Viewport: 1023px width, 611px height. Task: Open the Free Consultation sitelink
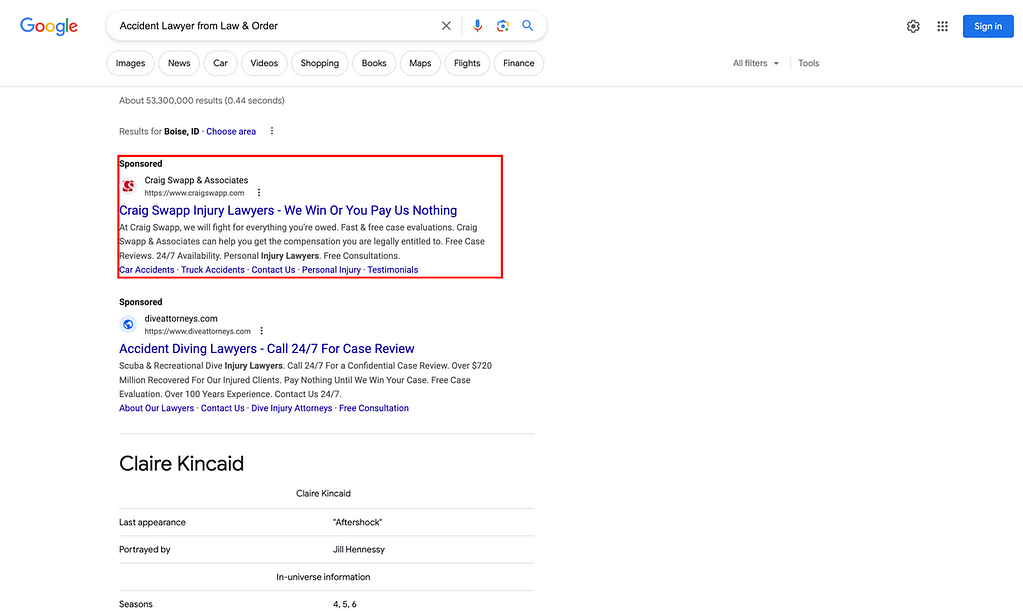pyautogui.click(x=374, y=408)
